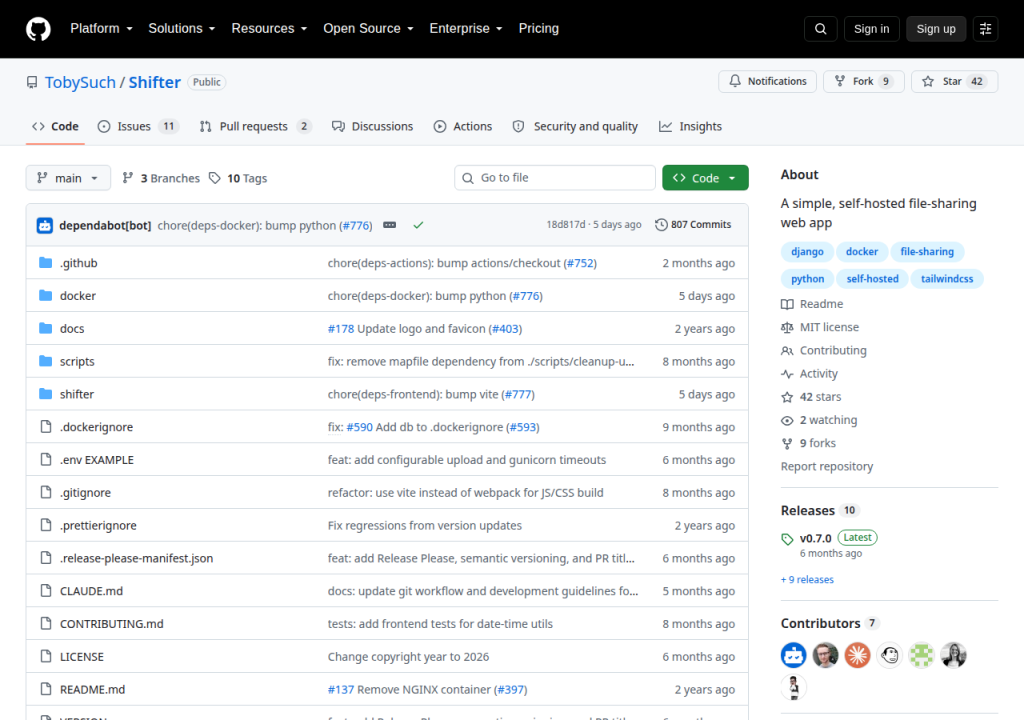This screenshot has width=1024, height=720.
Task: Click the .gitignore file icon
Action: point(46,492)
